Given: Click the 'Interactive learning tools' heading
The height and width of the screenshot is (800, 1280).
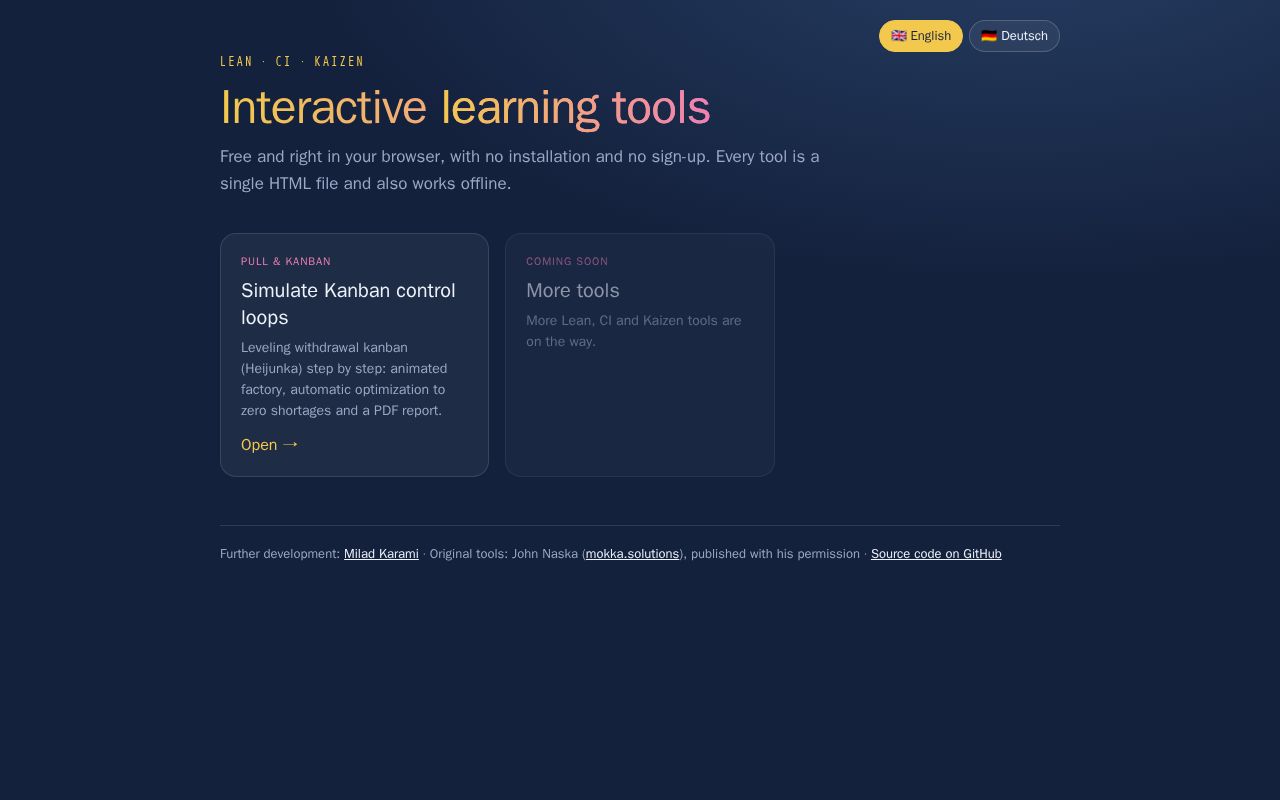Looking at the screenshot, I should 465,108.
